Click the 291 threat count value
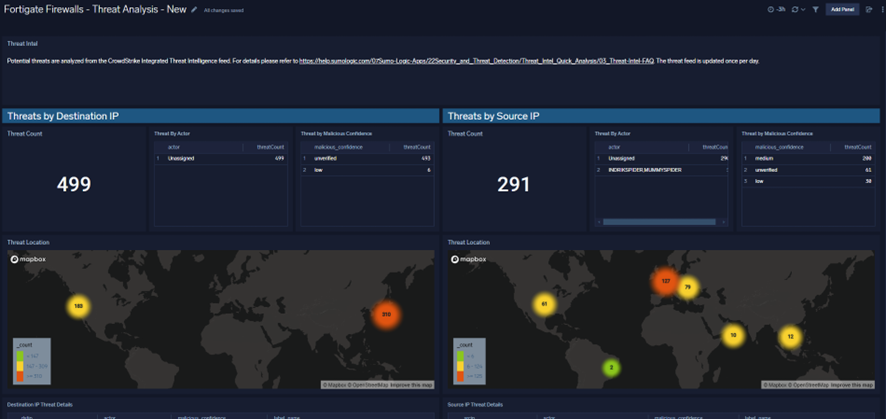 click(x=514, y=184)
